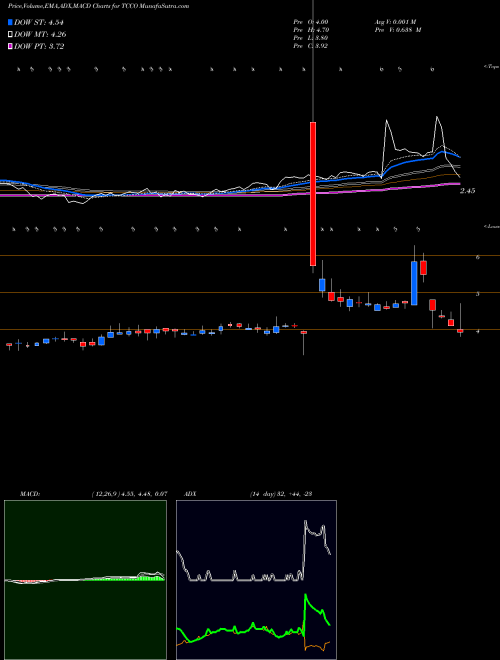Image resolution: width=500 pixels, height=660 pixels.
Task: Open the ADX indicator panel
Action: [256, 580]
